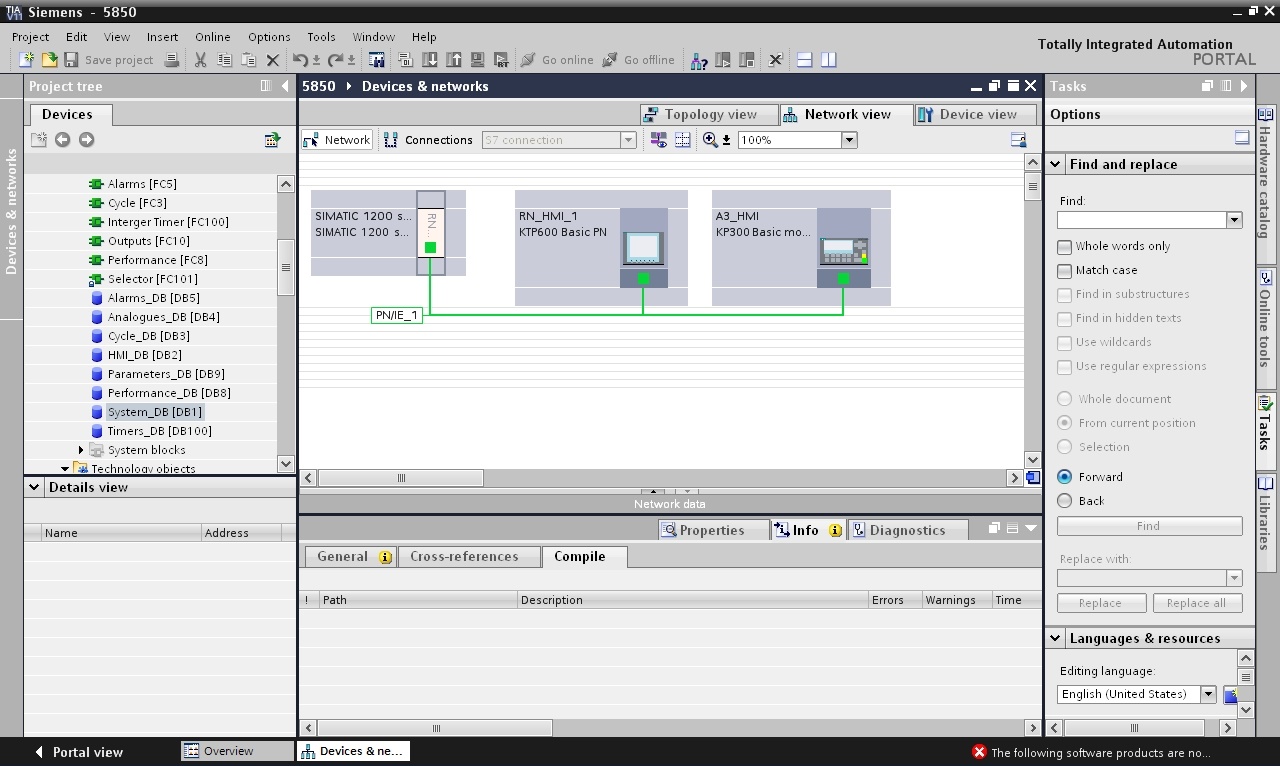Click the Open project folder icon
The image size is (1280, 766).
pos(49,60)
